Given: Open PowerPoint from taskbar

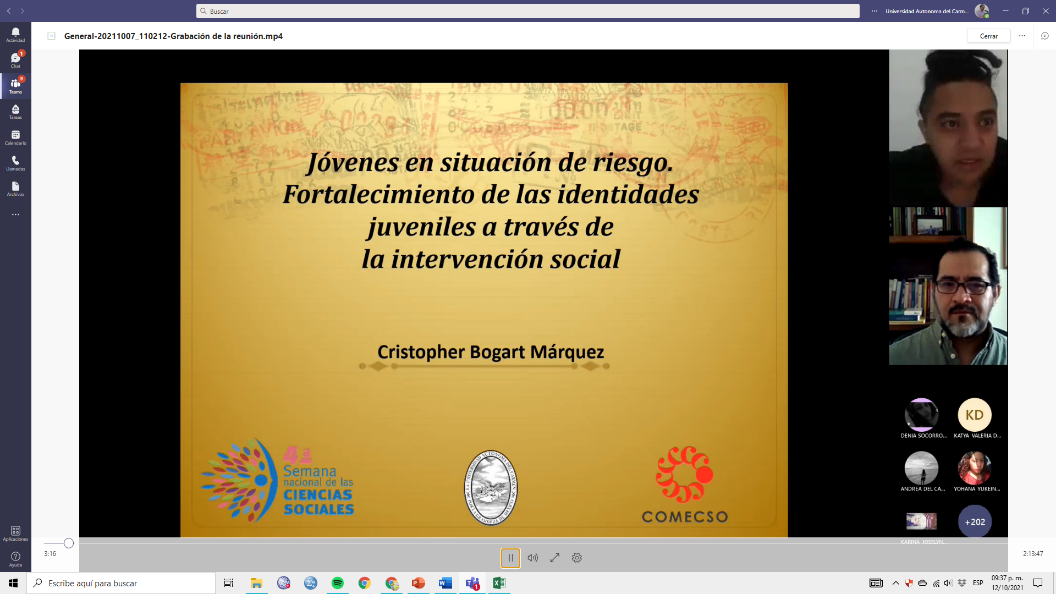Looking at the screenshot, I should [x=418, y=583].
